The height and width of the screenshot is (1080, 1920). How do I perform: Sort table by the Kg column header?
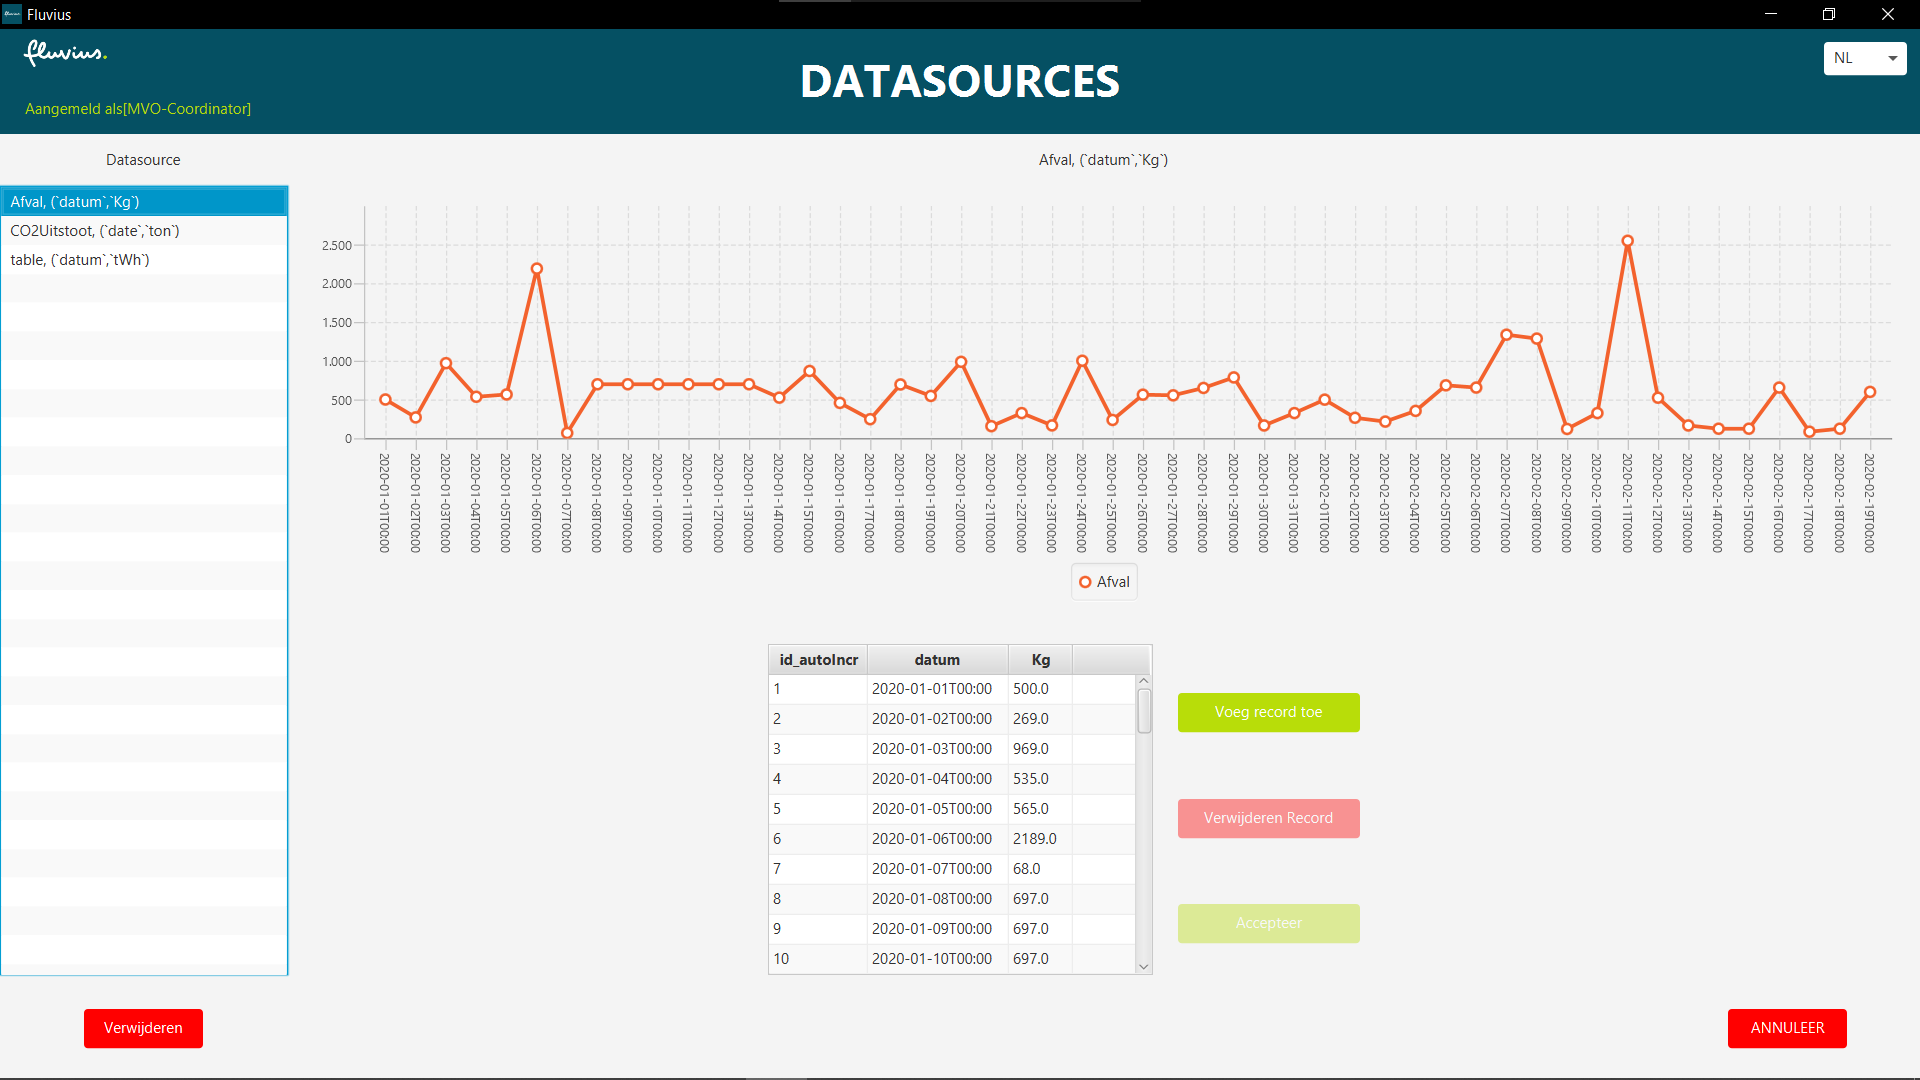coord(1040,660)
